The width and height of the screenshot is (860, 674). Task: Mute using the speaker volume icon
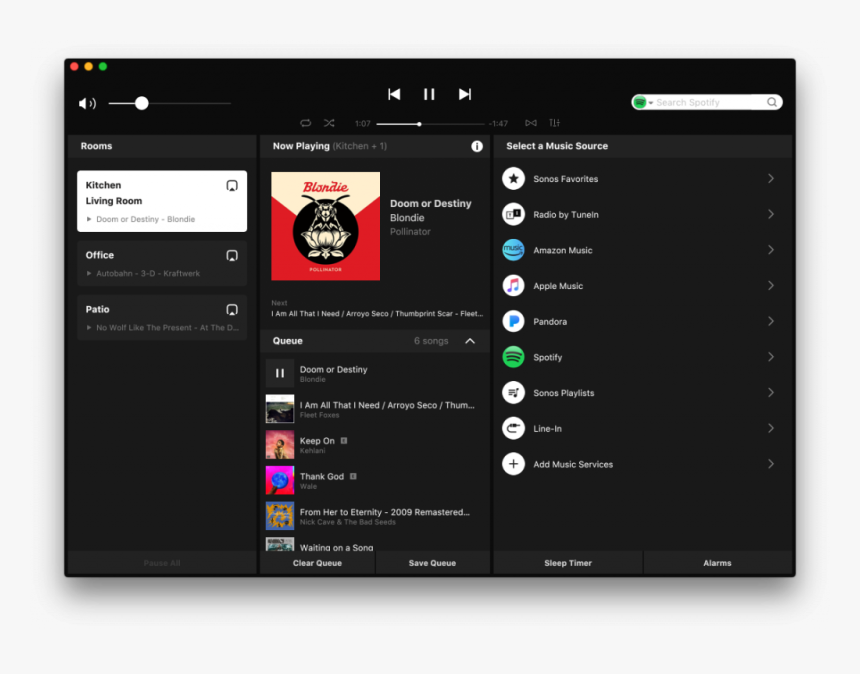coord(87,103)
